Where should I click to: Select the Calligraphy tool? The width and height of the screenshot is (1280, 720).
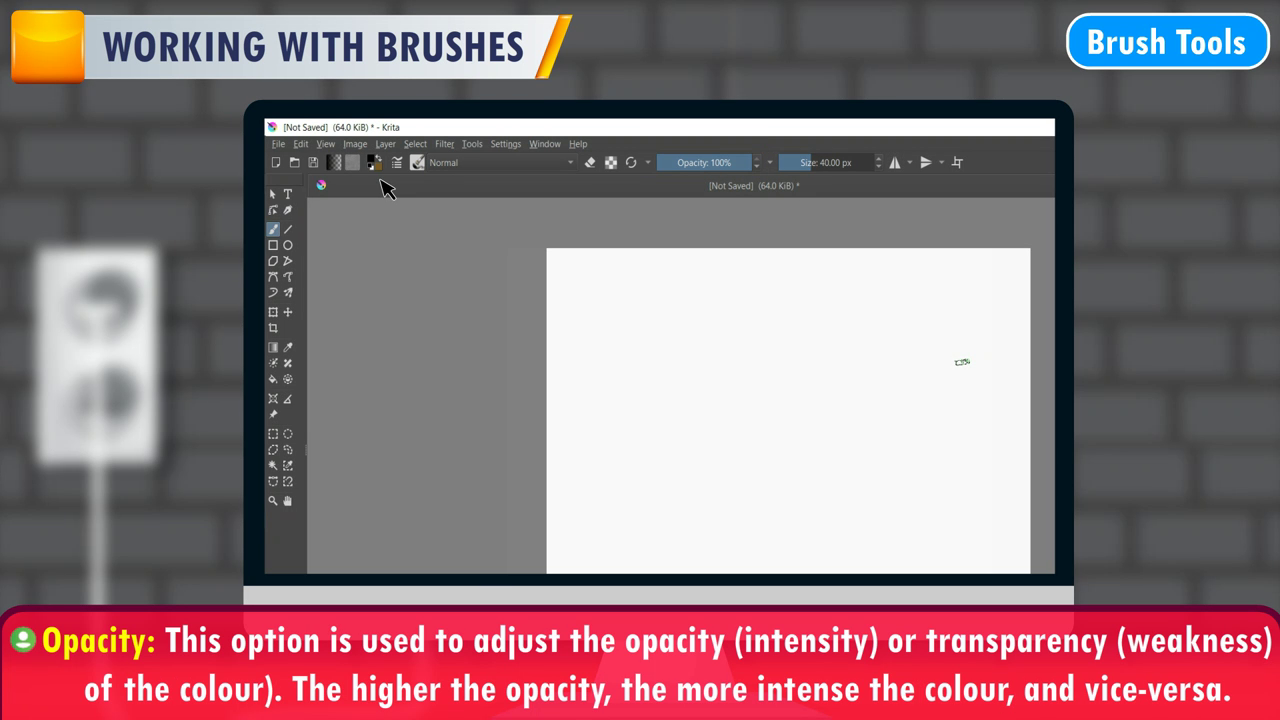coord(288,210)
